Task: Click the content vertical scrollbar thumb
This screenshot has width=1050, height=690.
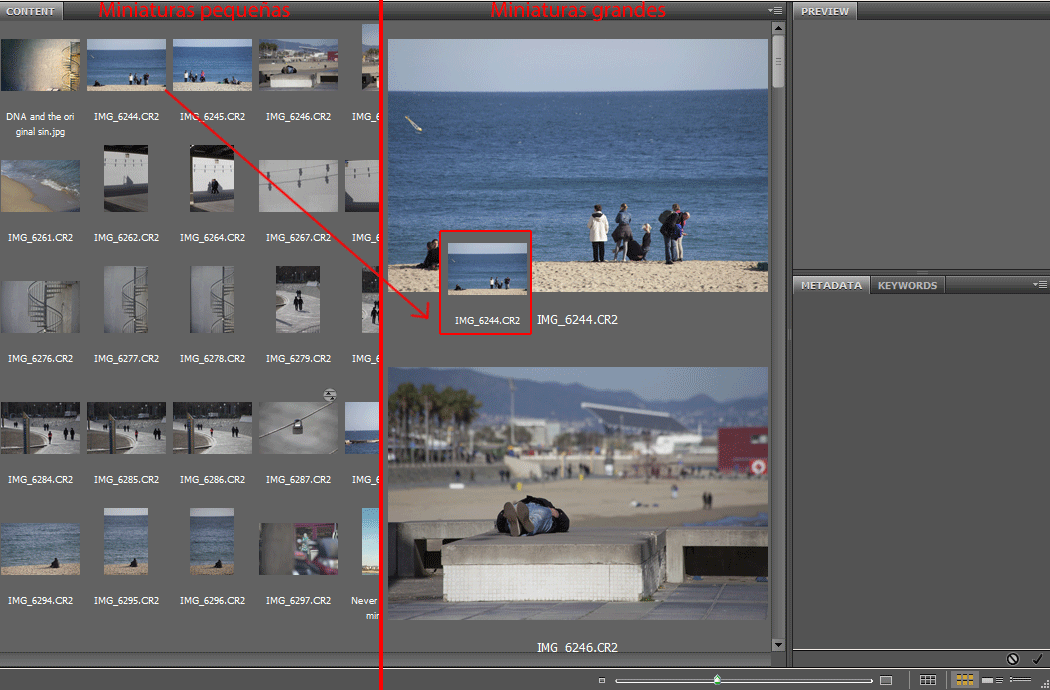Action: pos(778,62)
